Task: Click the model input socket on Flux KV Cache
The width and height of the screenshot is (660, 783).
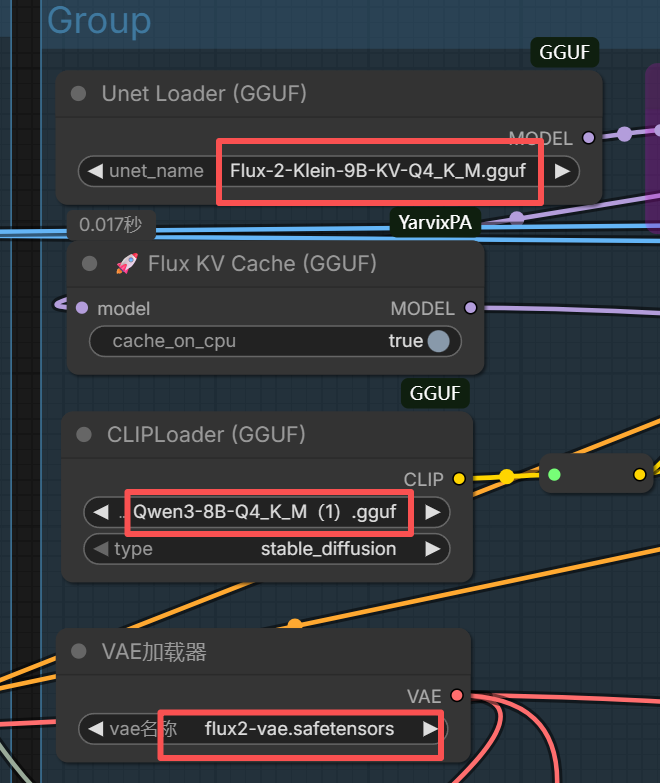Action: [x=82, y=308]
